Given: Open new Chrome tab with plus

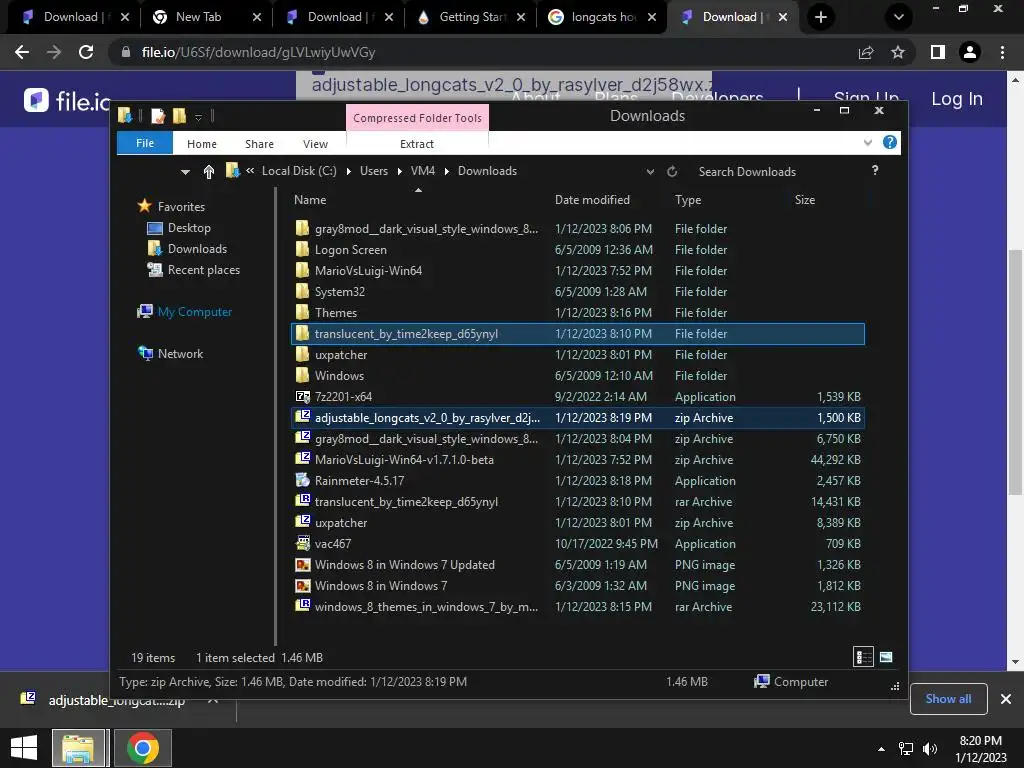Looking at the screenshot, I should coord(821,17).
